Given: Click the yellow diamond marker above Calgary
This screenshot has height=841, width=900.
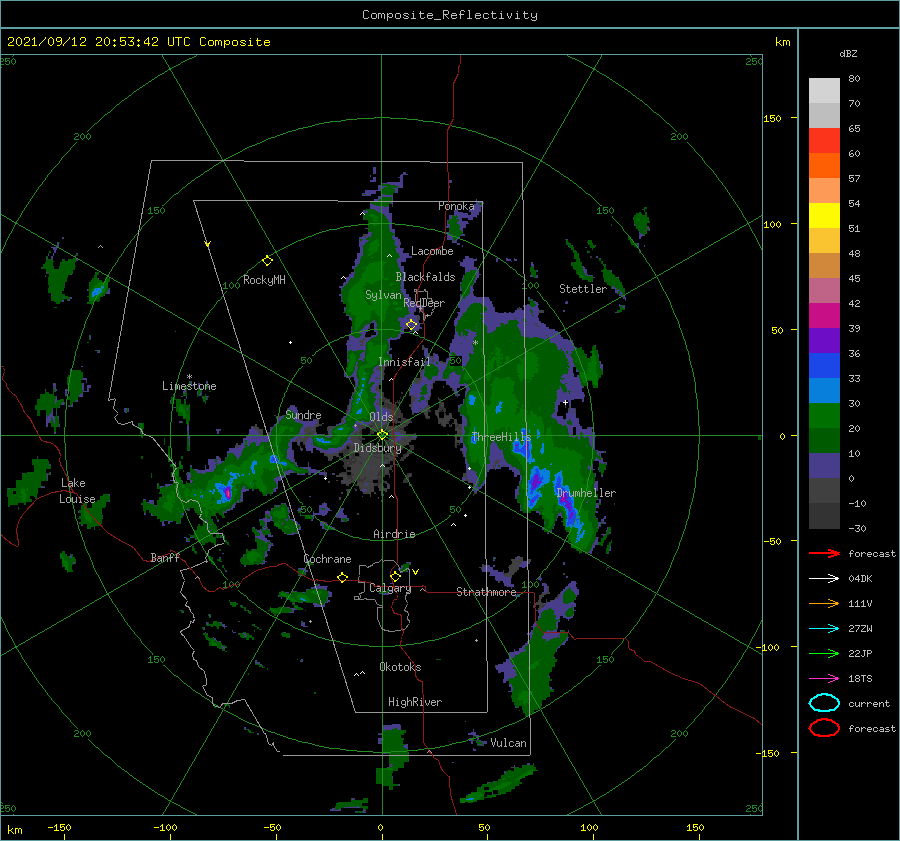Looking at the screenshot, I should pyautogui.click(x=395, y=576).
